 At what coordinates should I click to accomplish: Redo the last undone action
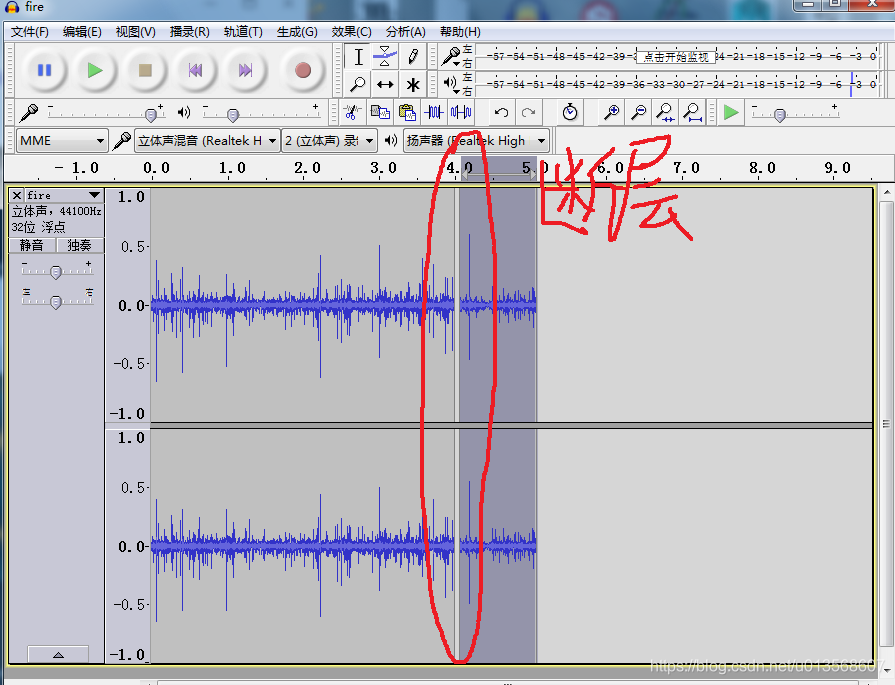(x=529, y=112)
